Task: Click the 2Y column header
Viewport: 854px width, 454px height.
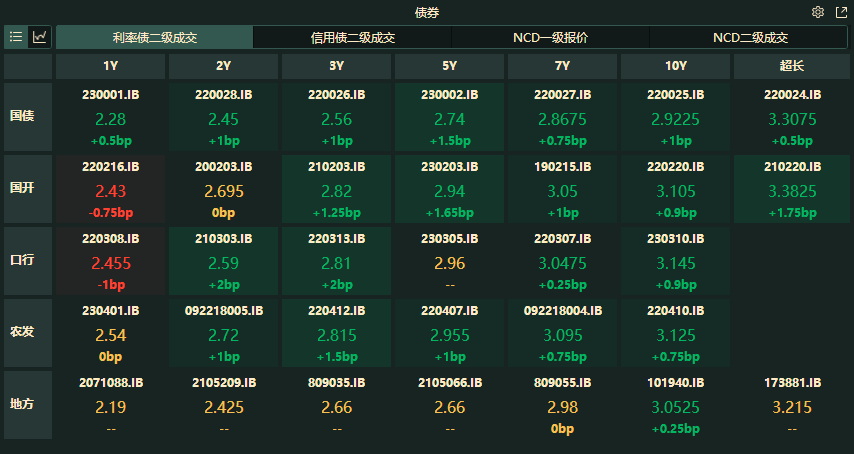Action: [x=223, y=66]
